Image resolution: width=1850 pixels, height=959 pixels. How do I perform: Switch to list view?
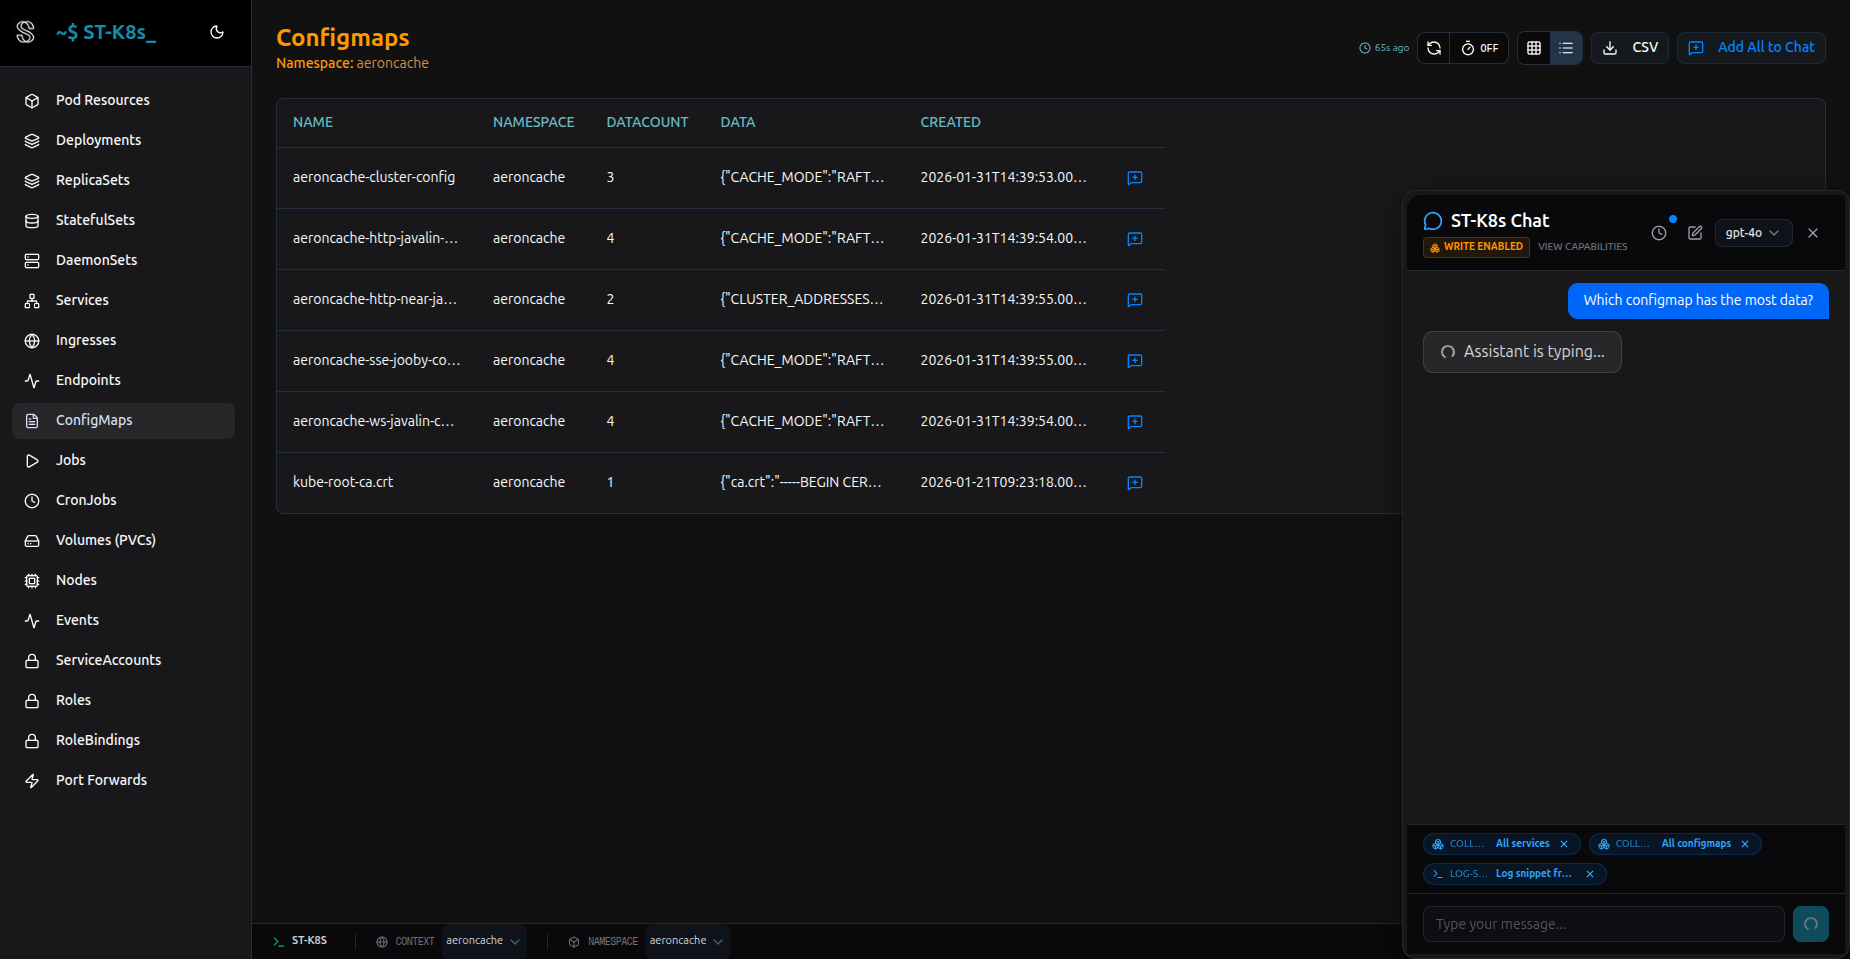(1566, 48)
